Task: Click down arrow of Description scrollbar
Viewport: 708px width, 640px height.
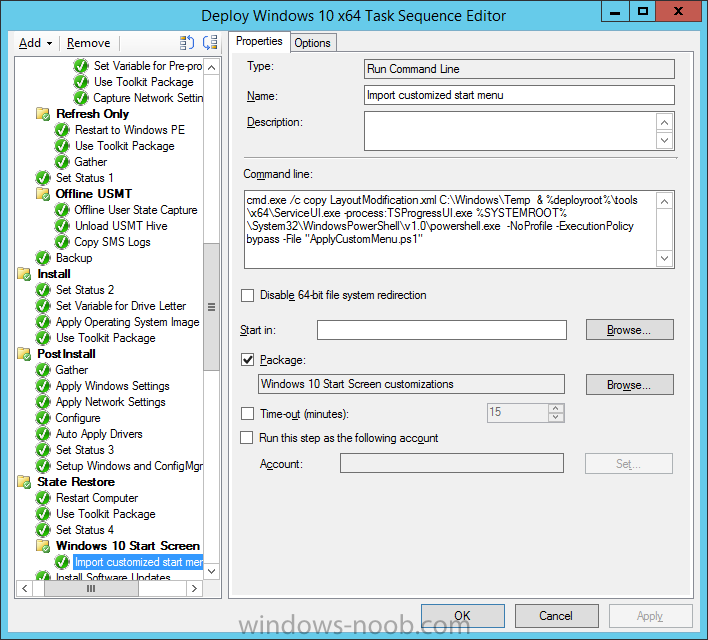Action: point(664,140)
